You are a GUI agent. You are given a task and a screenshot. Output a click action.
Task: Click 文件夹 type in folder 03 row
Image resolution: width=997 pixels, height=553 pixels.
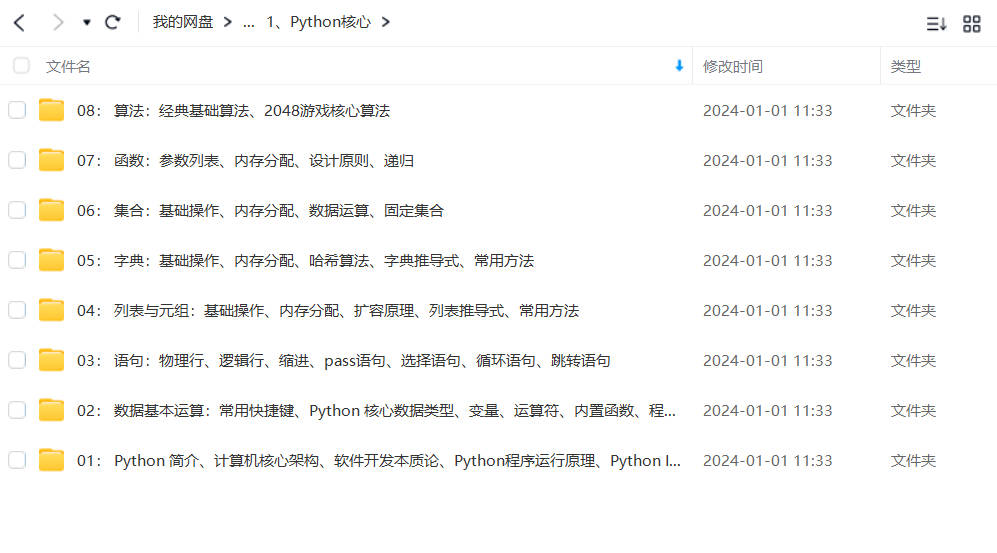[x=913, y=360]
